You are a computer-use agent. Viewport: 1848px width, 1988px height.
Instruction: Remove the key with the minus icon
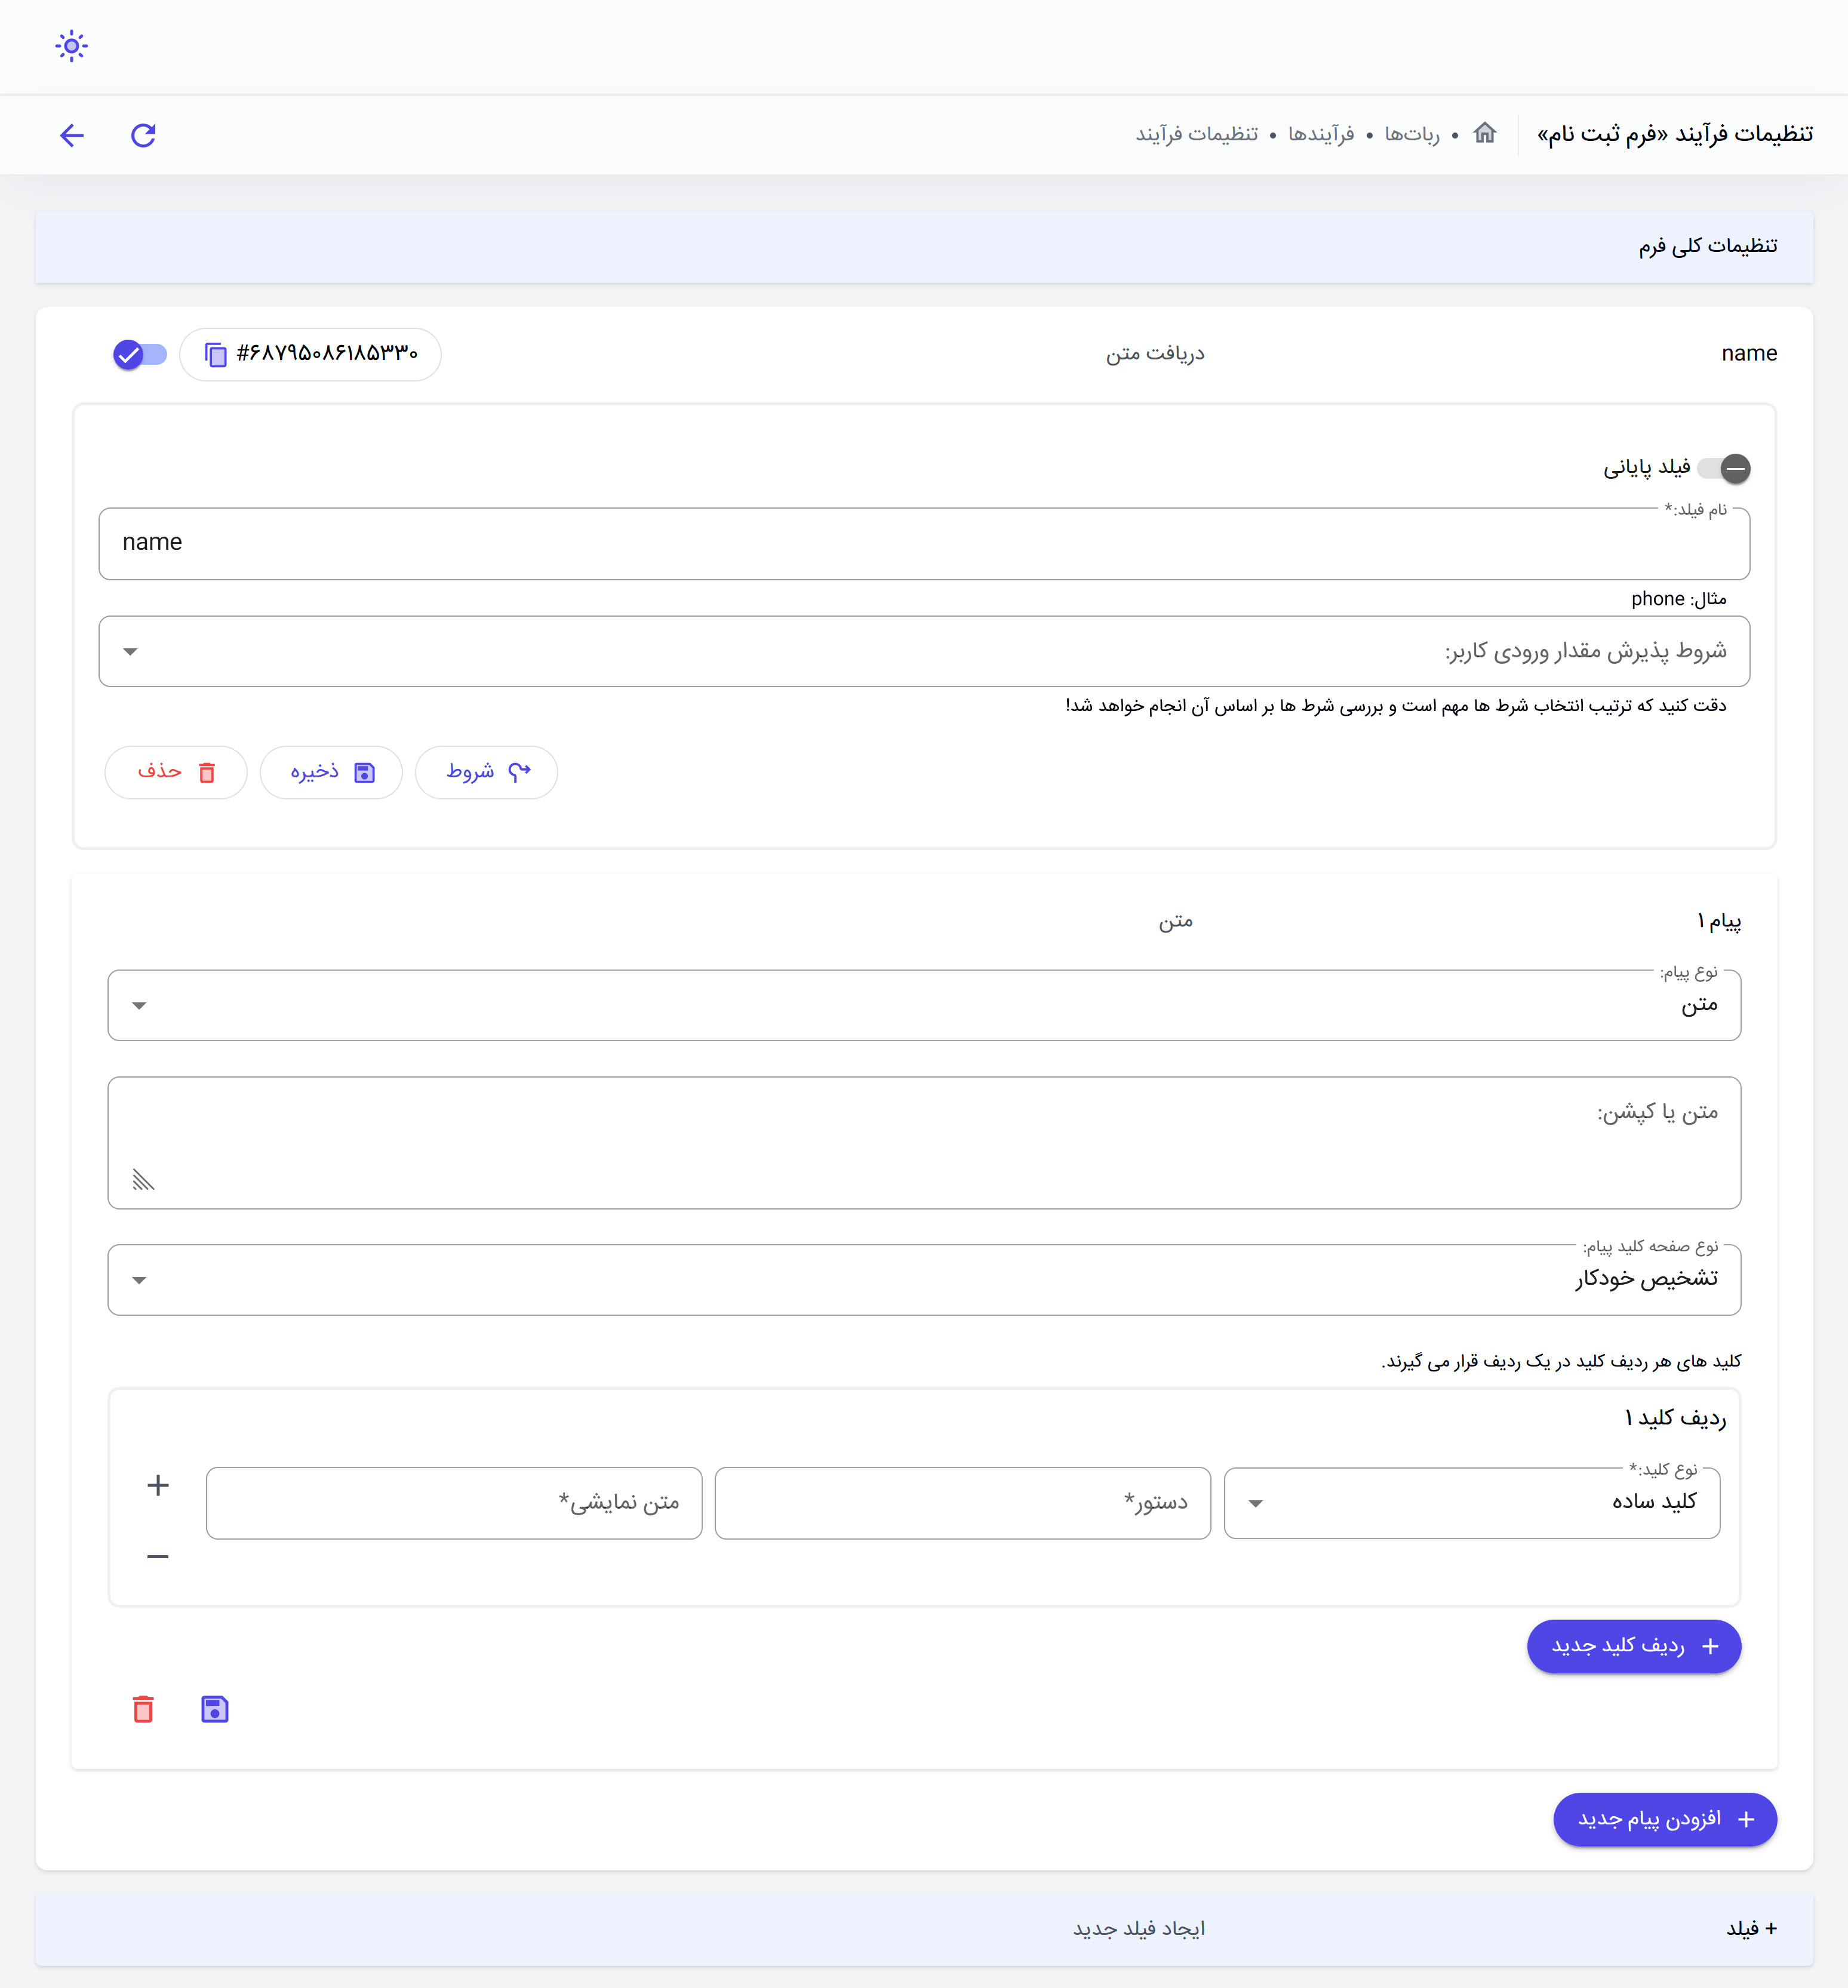(x=158, y=1557)
